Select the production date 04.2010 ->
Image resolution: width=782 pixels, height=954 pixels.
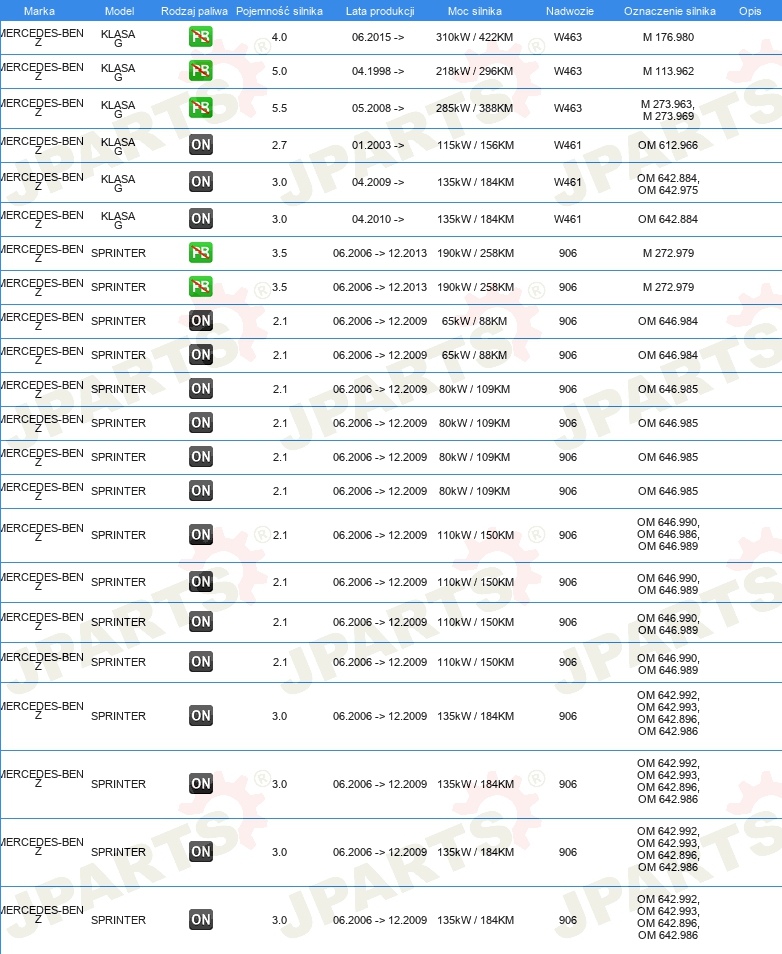tap(378, 219)
